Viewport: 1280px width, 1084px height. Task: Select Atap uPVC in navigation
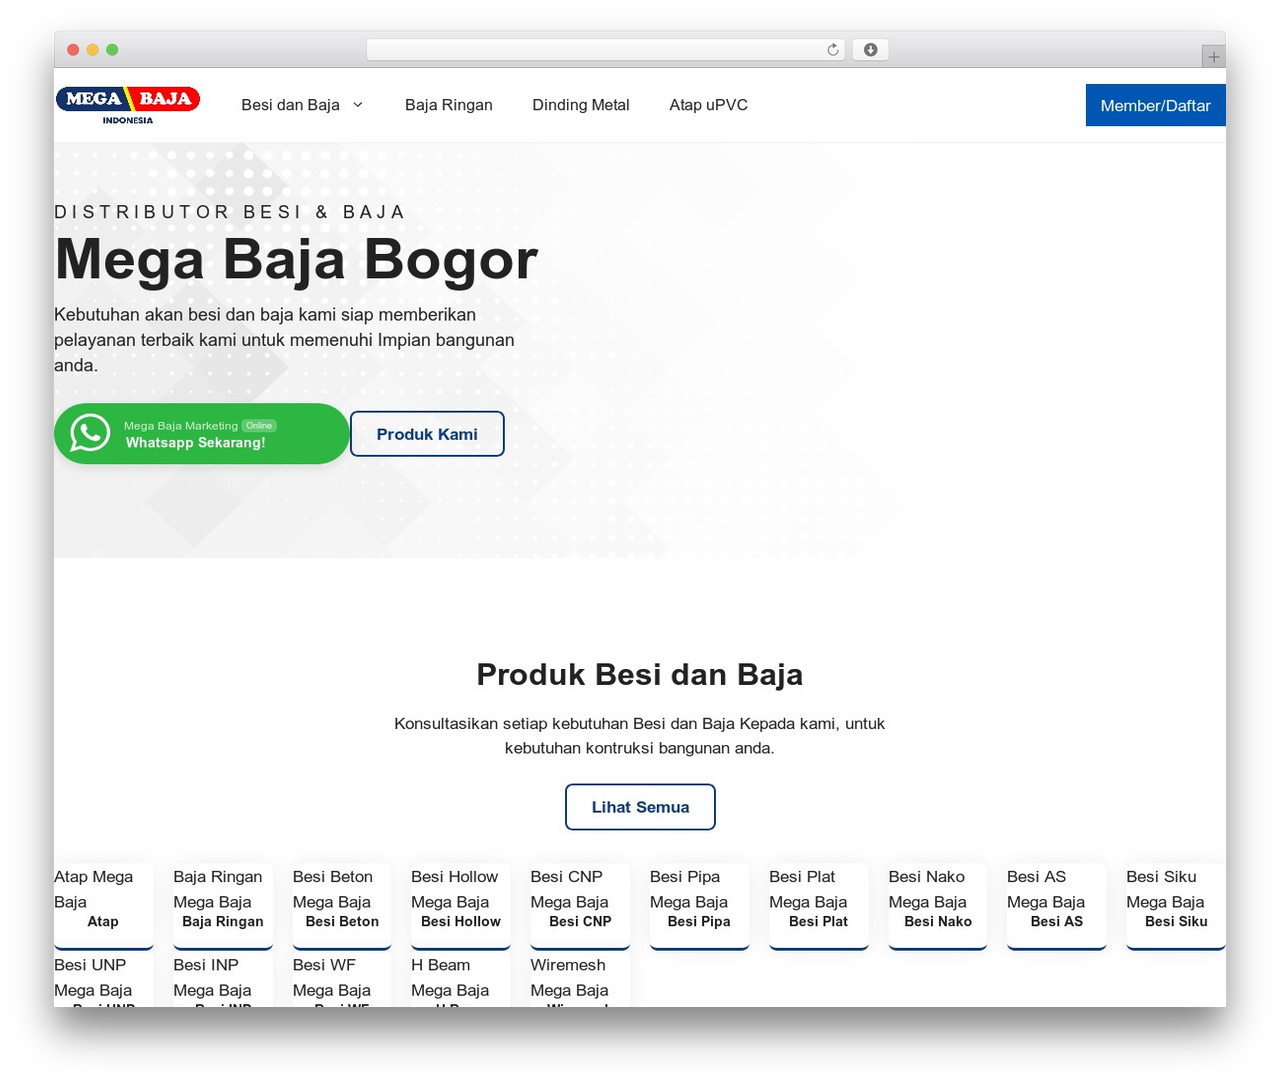point(708,105)
